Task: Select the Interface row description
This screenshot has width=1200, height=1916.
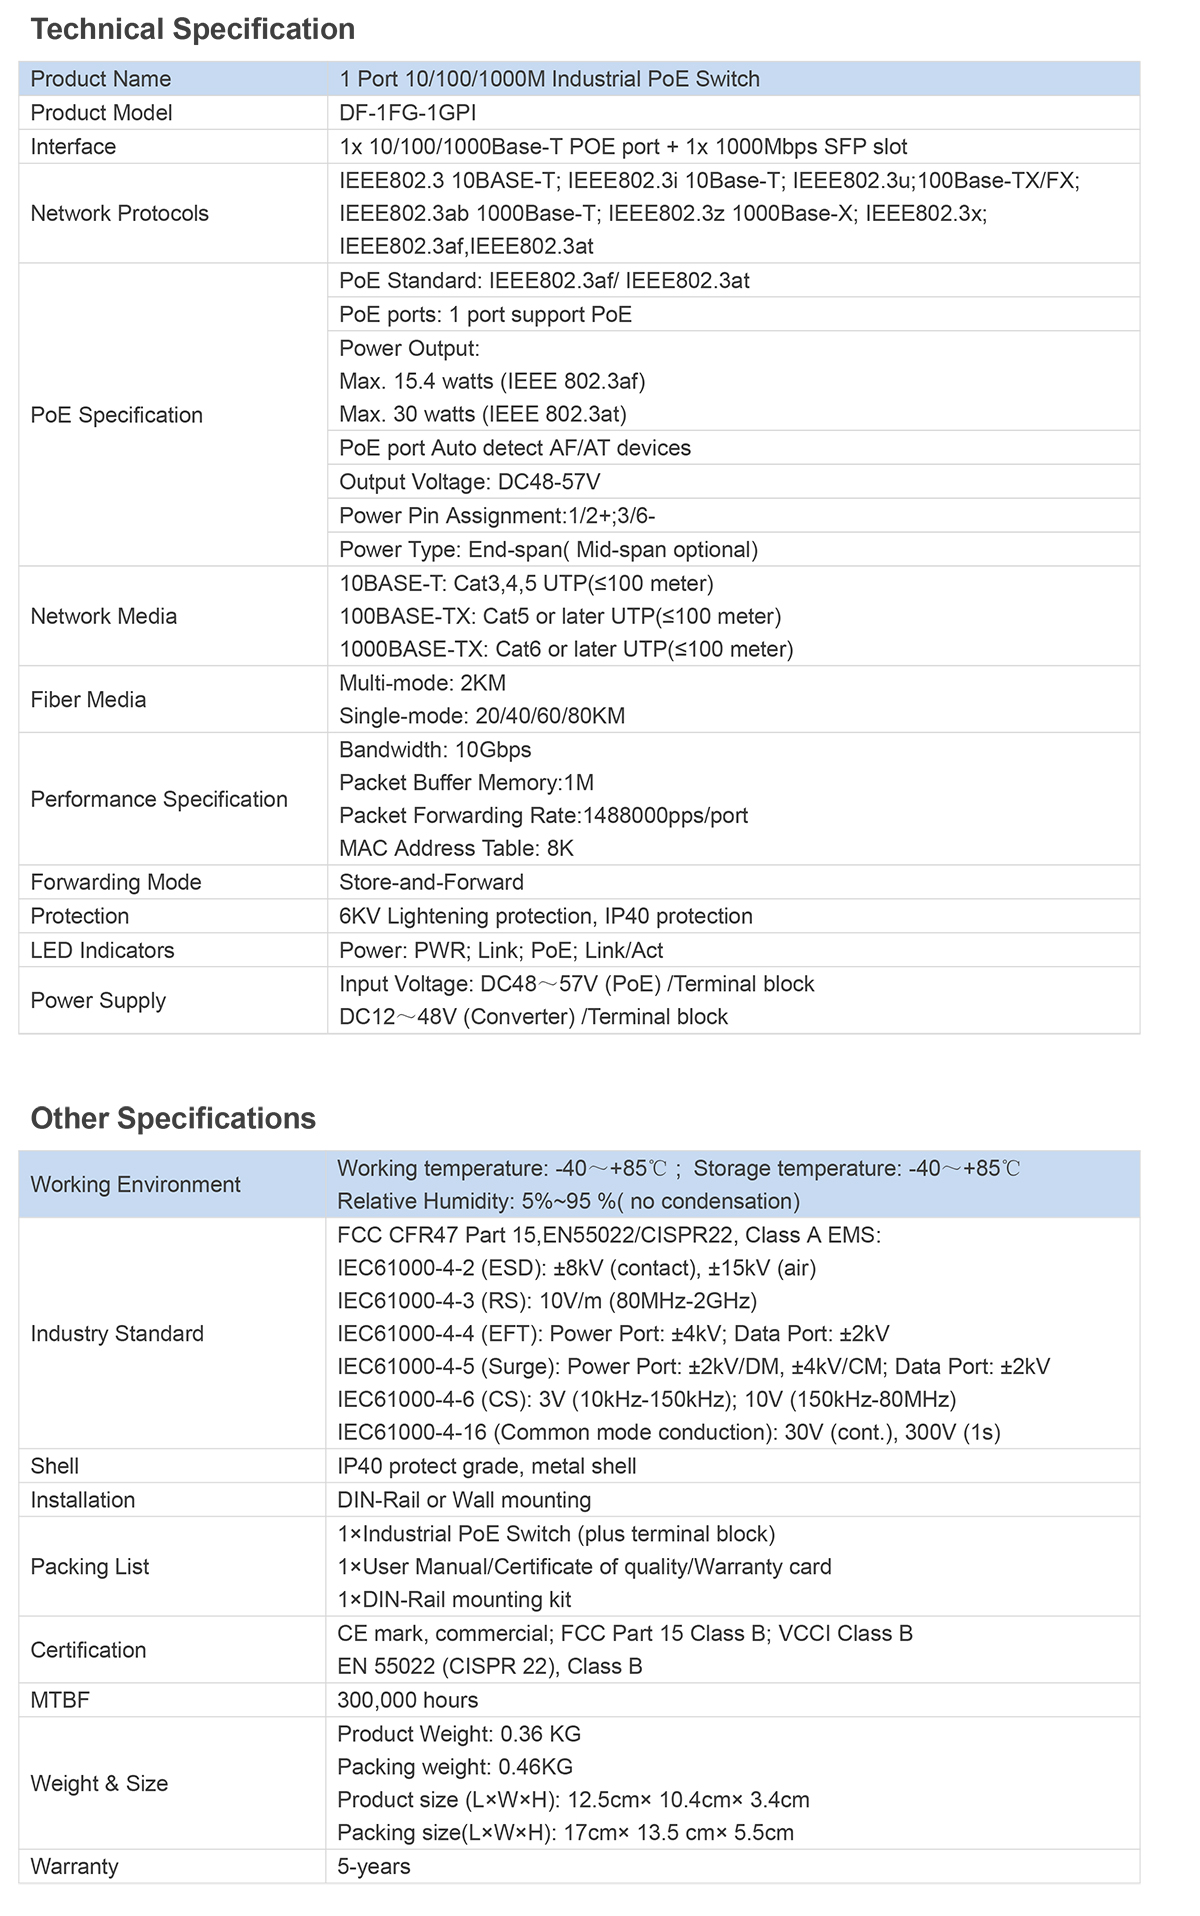Action: (623, 147)
